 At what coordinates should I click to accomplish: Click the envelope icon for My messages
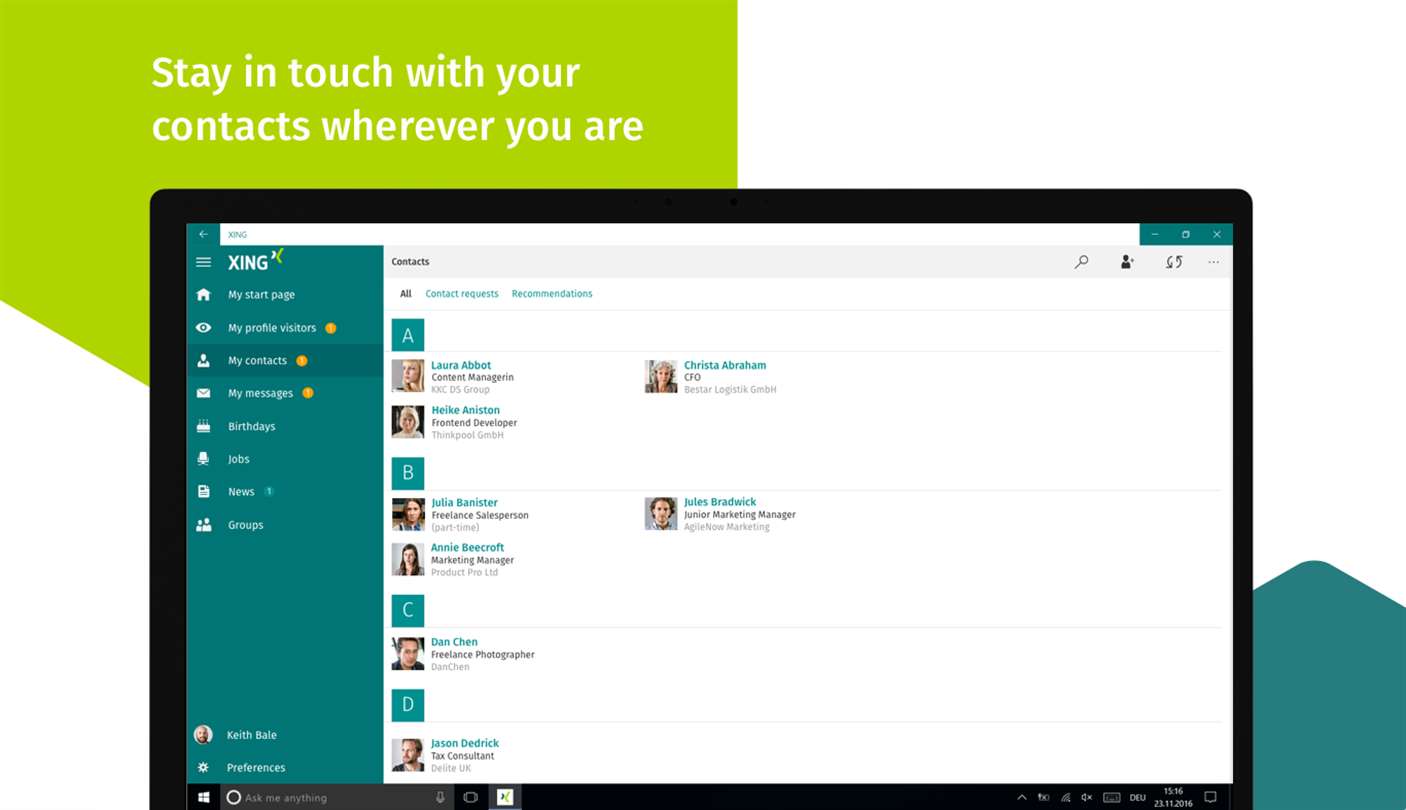tap(204, 394)
